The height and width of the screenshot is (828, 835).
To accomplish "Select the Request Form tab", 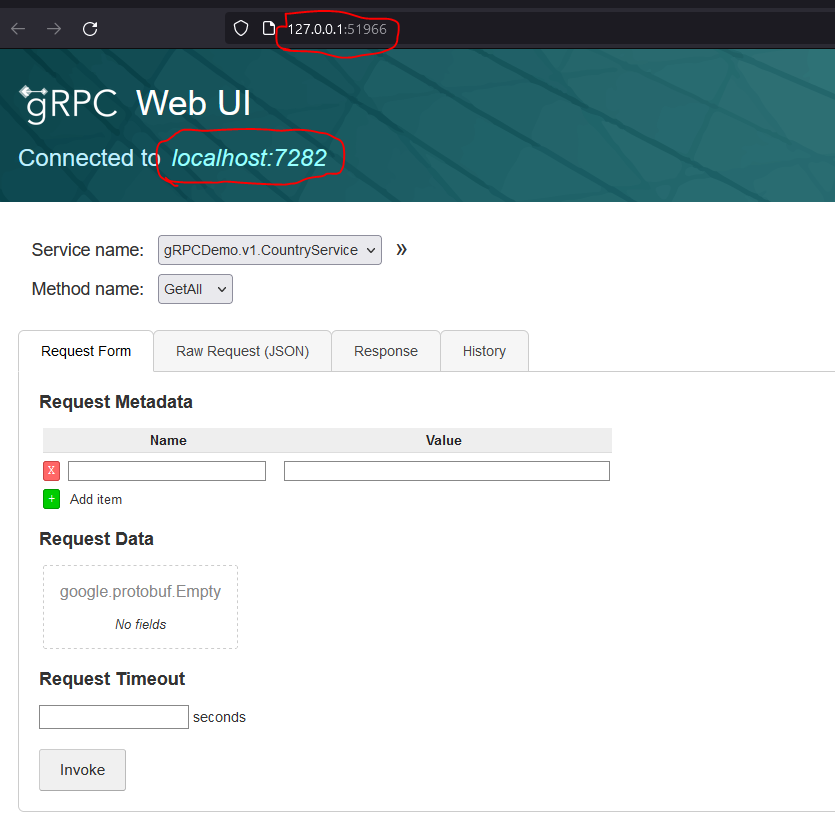I will point(86,351).
